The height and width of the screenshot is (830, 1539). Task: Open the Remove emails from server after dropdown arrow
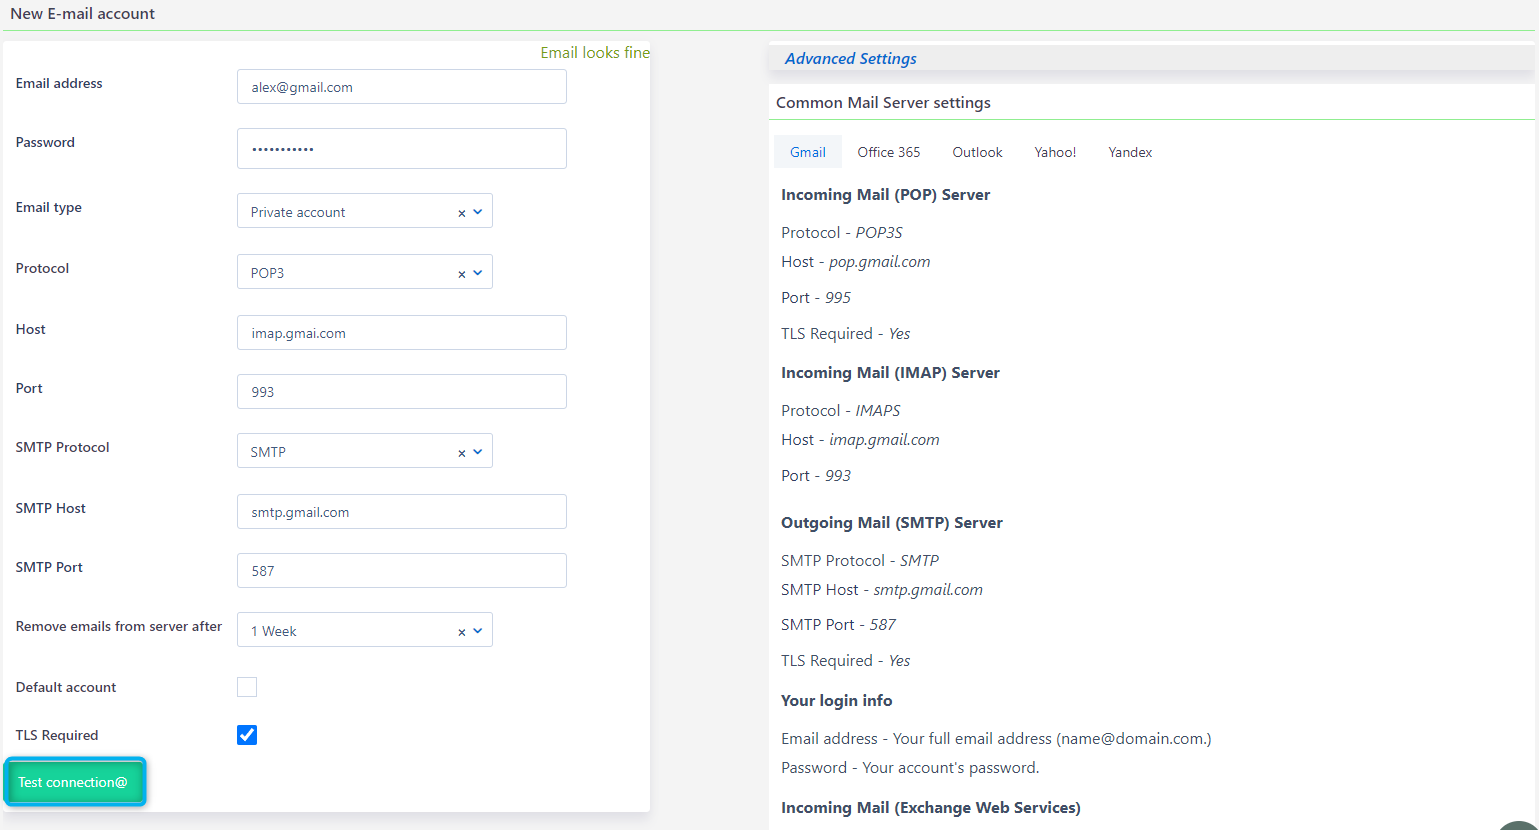pyautogui.click(x=478, y=631)
